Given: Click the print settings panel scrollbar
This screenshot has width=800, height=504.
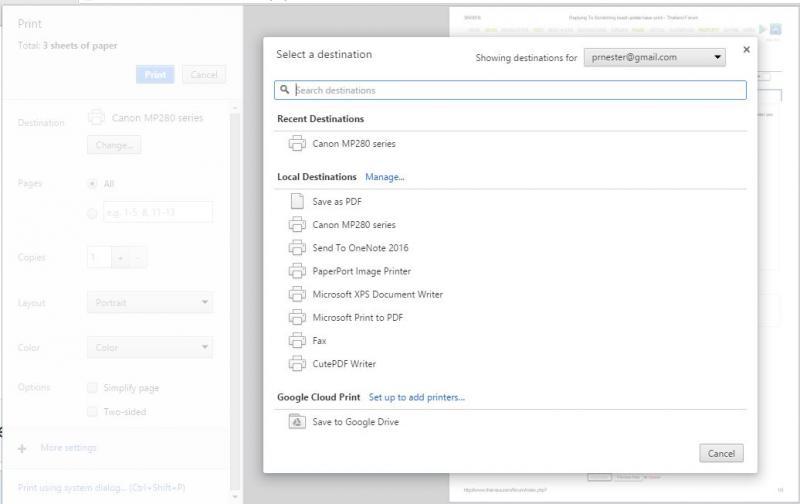Looking at the screenshot, I should [x=235, y=301].
